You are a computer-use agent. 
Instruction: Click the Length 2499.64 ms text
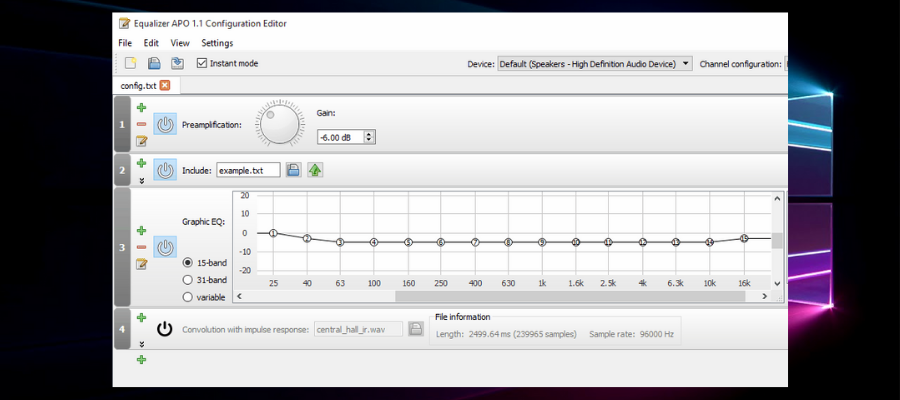coord(506,333)
